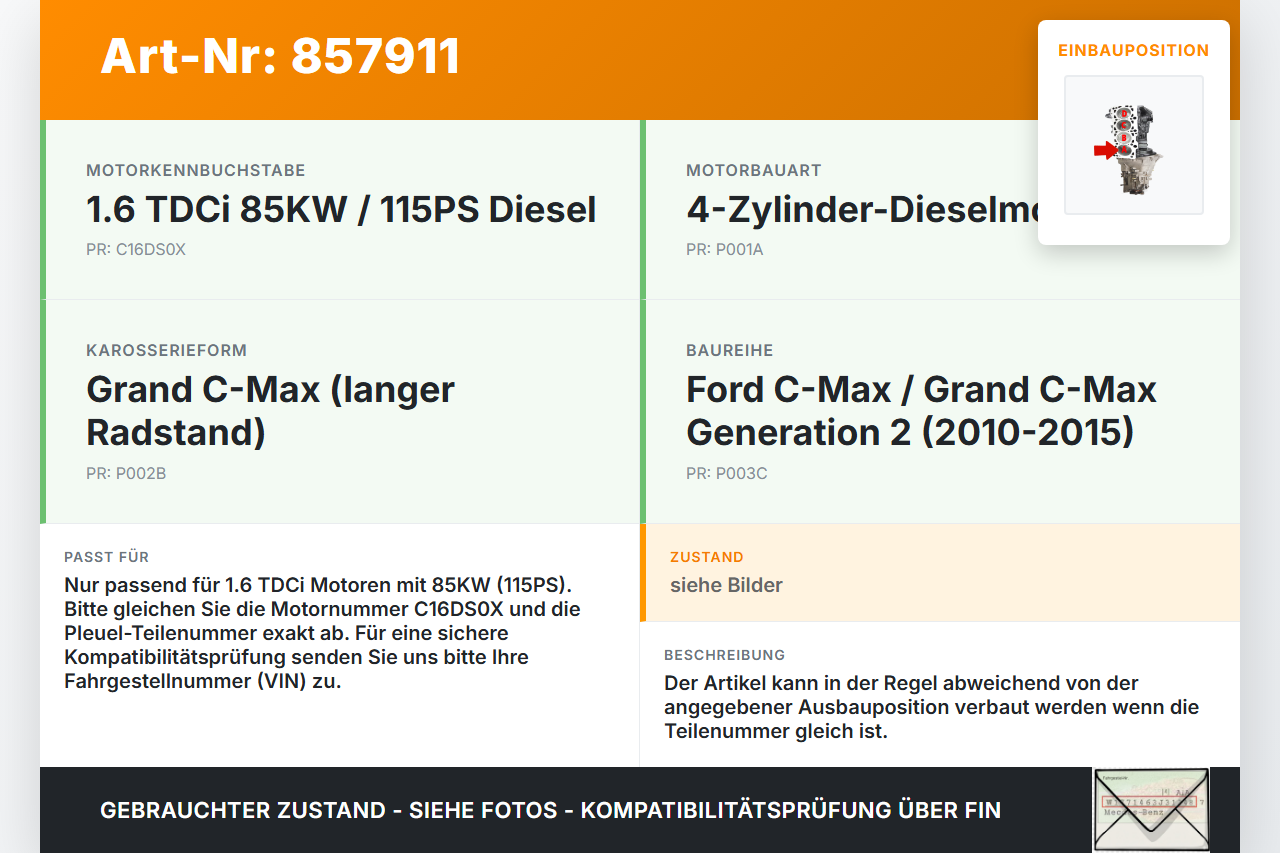This screenshot has height=853, width=1280.
Task: Click the 4-Zylinder motor type heading
Action: pos(862,209)
